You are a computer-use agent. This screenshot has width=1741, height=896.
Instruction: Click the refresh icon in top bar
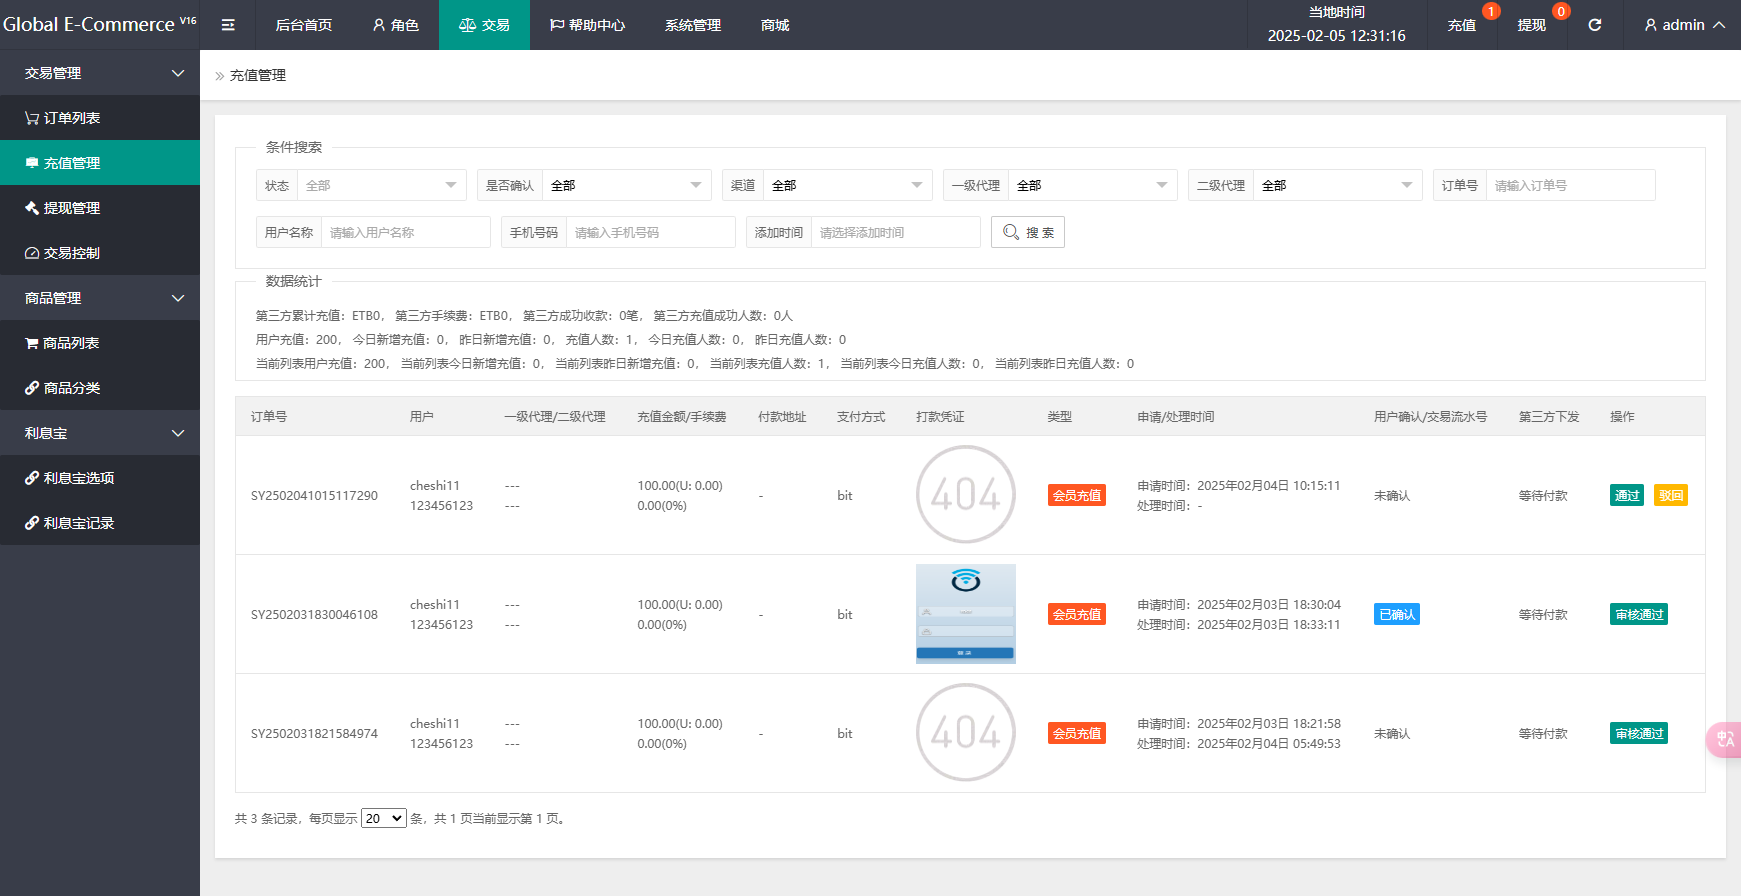(1595, 25)
